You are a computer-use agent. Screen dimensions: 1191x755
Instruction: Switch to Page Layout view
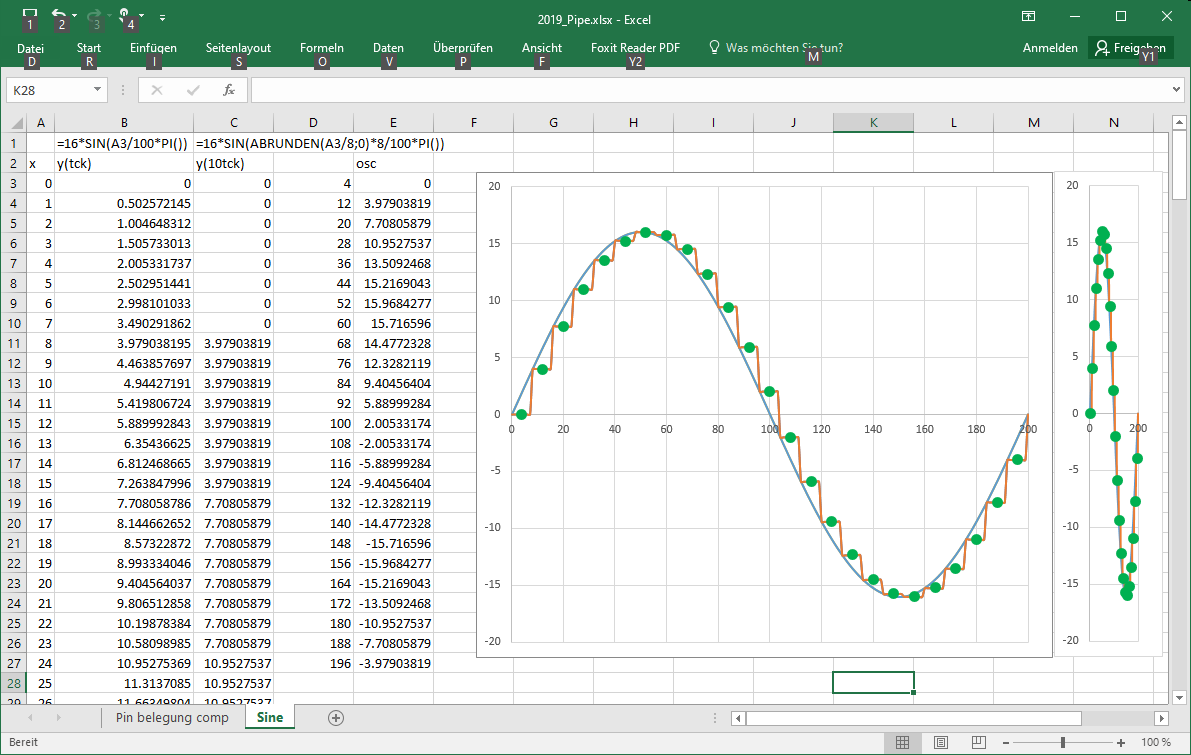(x=940, y=743)
